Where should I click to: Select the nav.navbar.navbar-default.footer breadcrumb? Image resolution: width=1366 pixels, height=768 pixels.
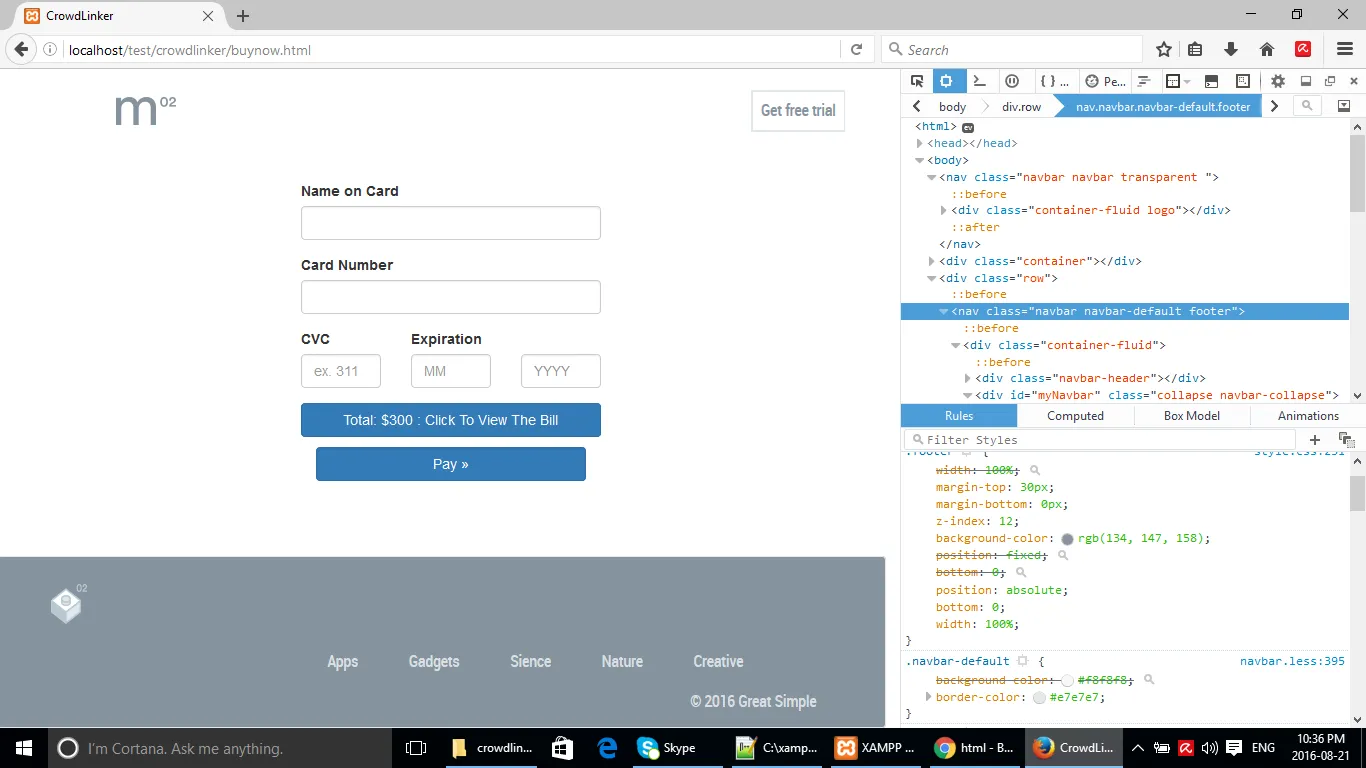[x=1163, y=106]
